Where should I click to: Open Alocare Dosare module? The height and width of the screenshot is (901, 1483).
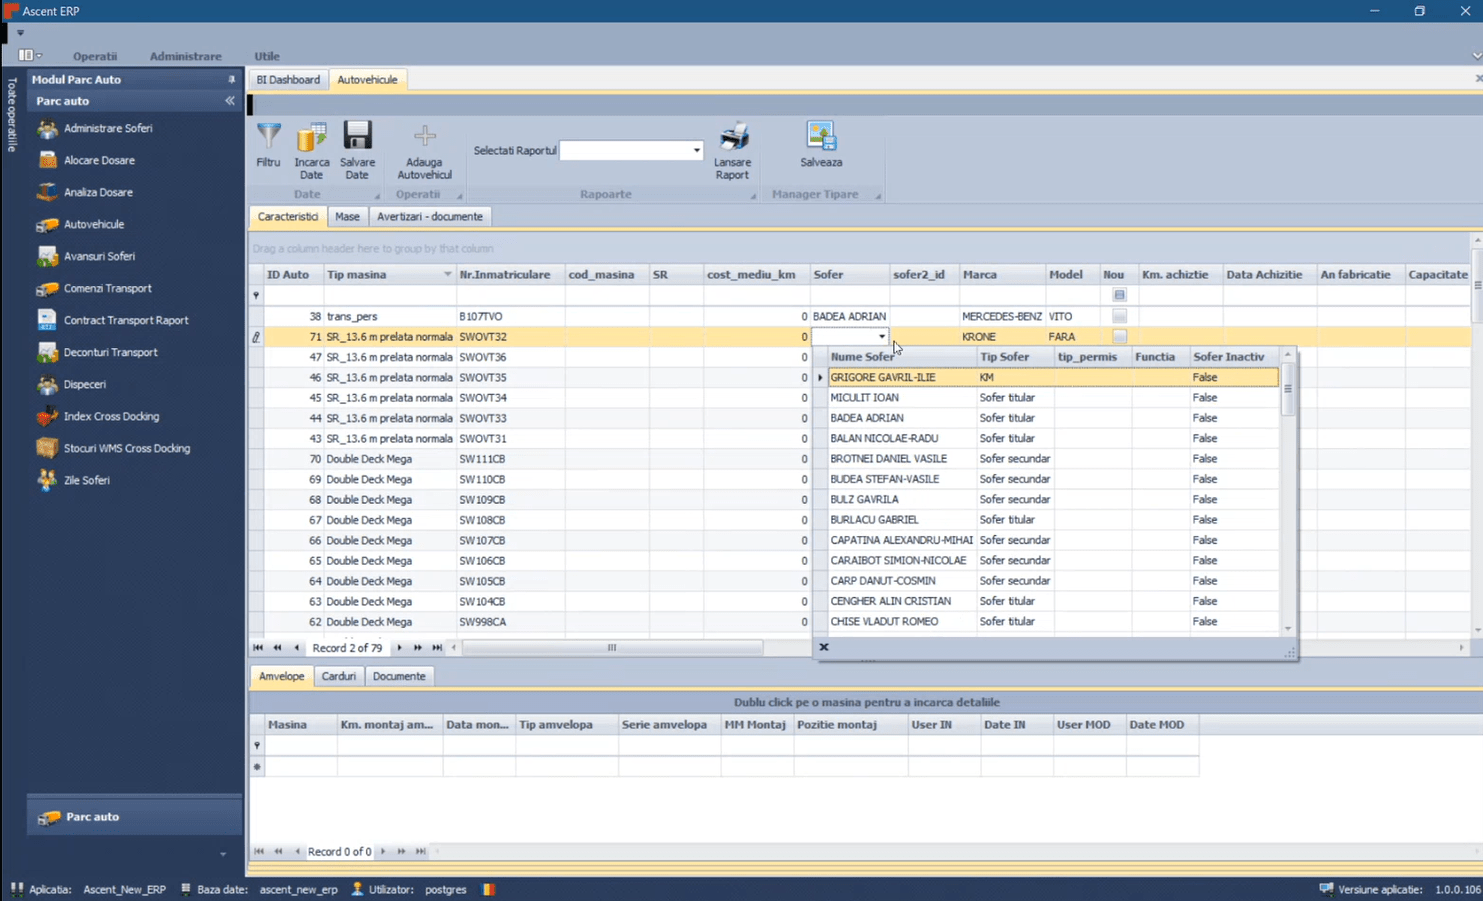99,160
